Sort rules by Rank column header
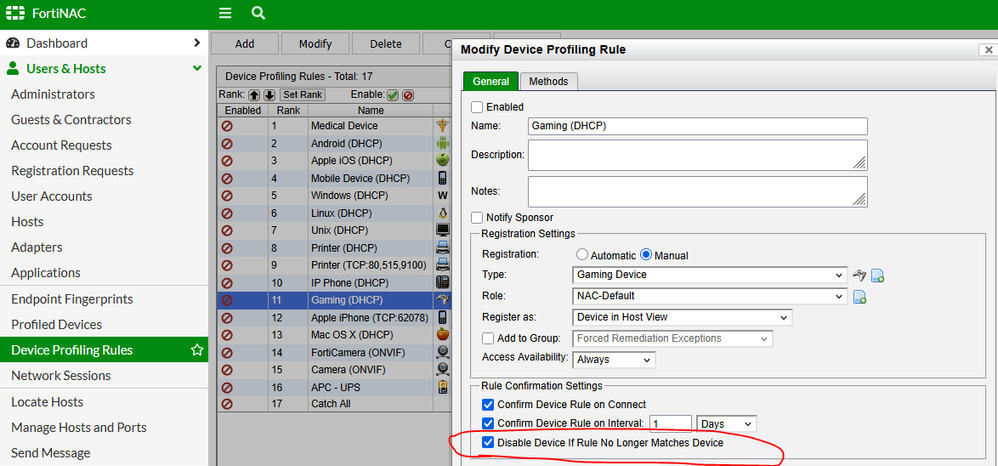Viewport: 998px width, 466px height. (x=288, y=110)
